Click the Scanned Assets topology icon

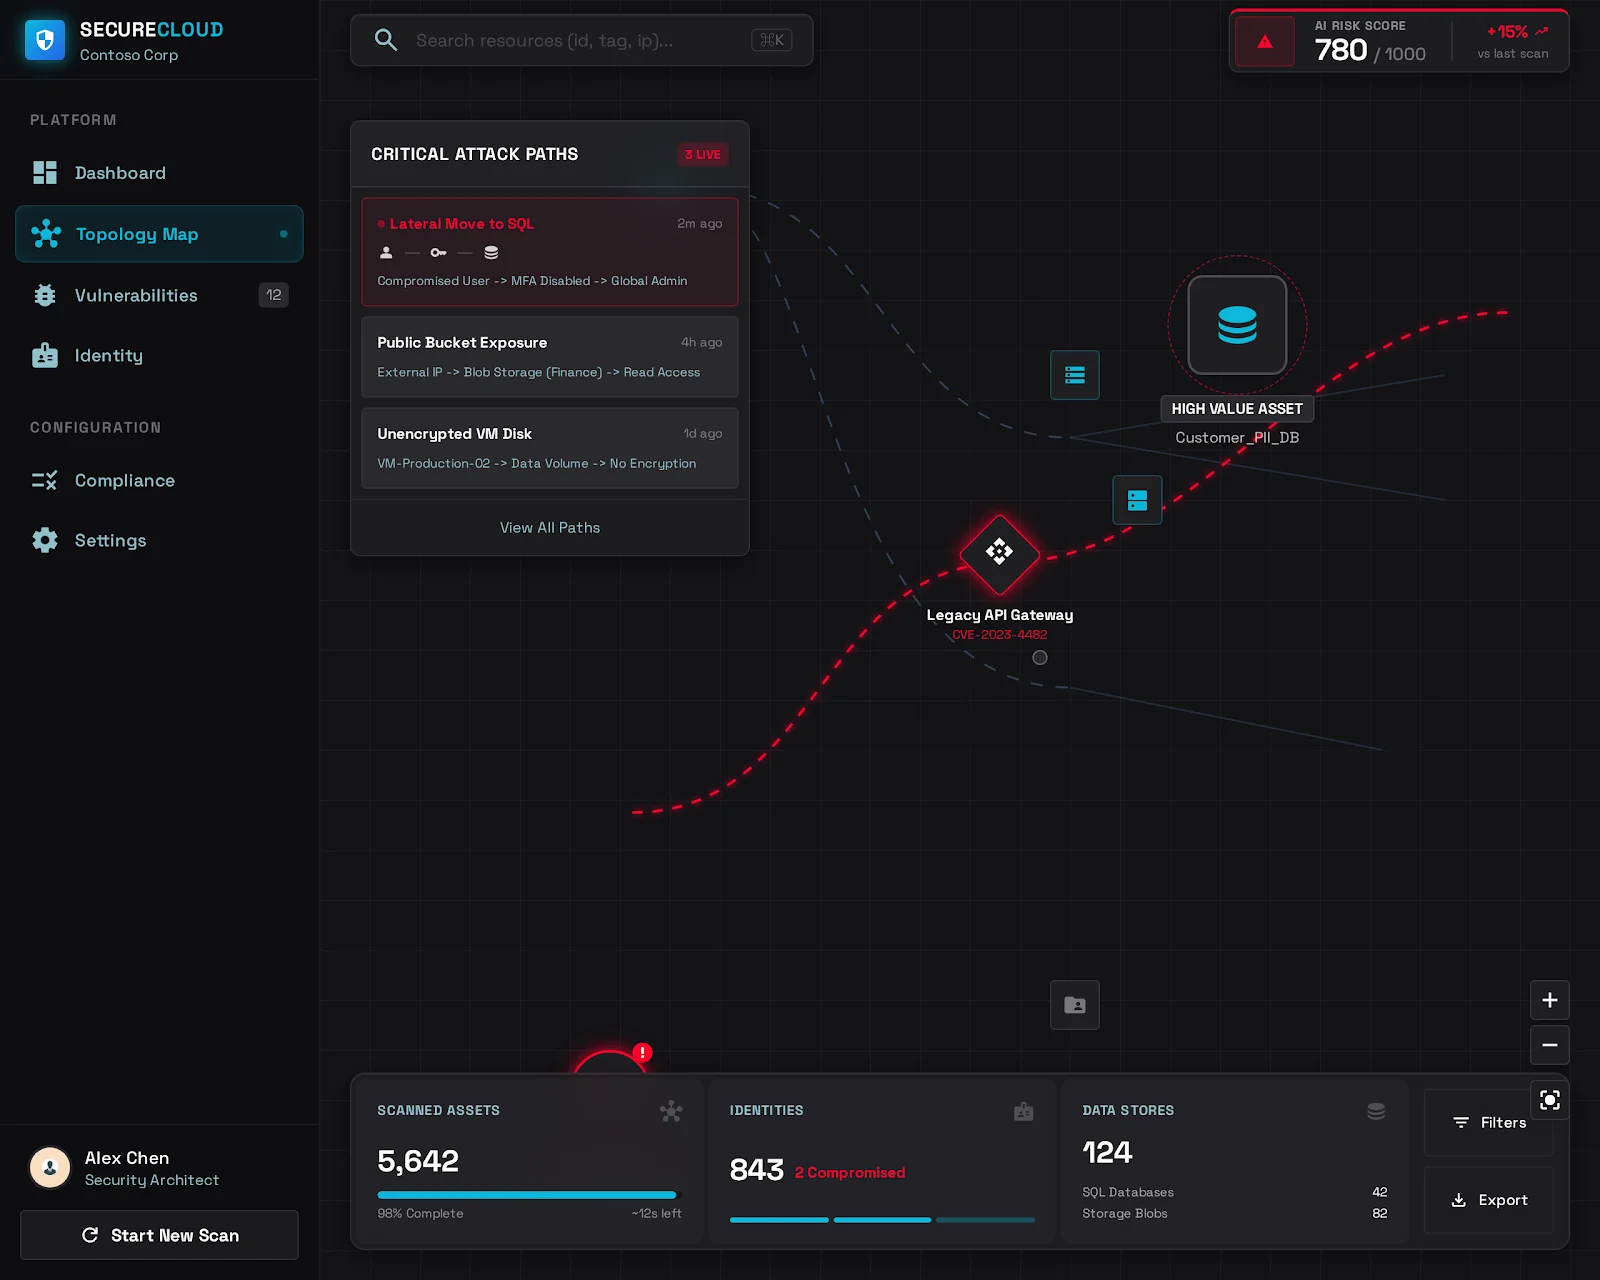pos(671,1111)
